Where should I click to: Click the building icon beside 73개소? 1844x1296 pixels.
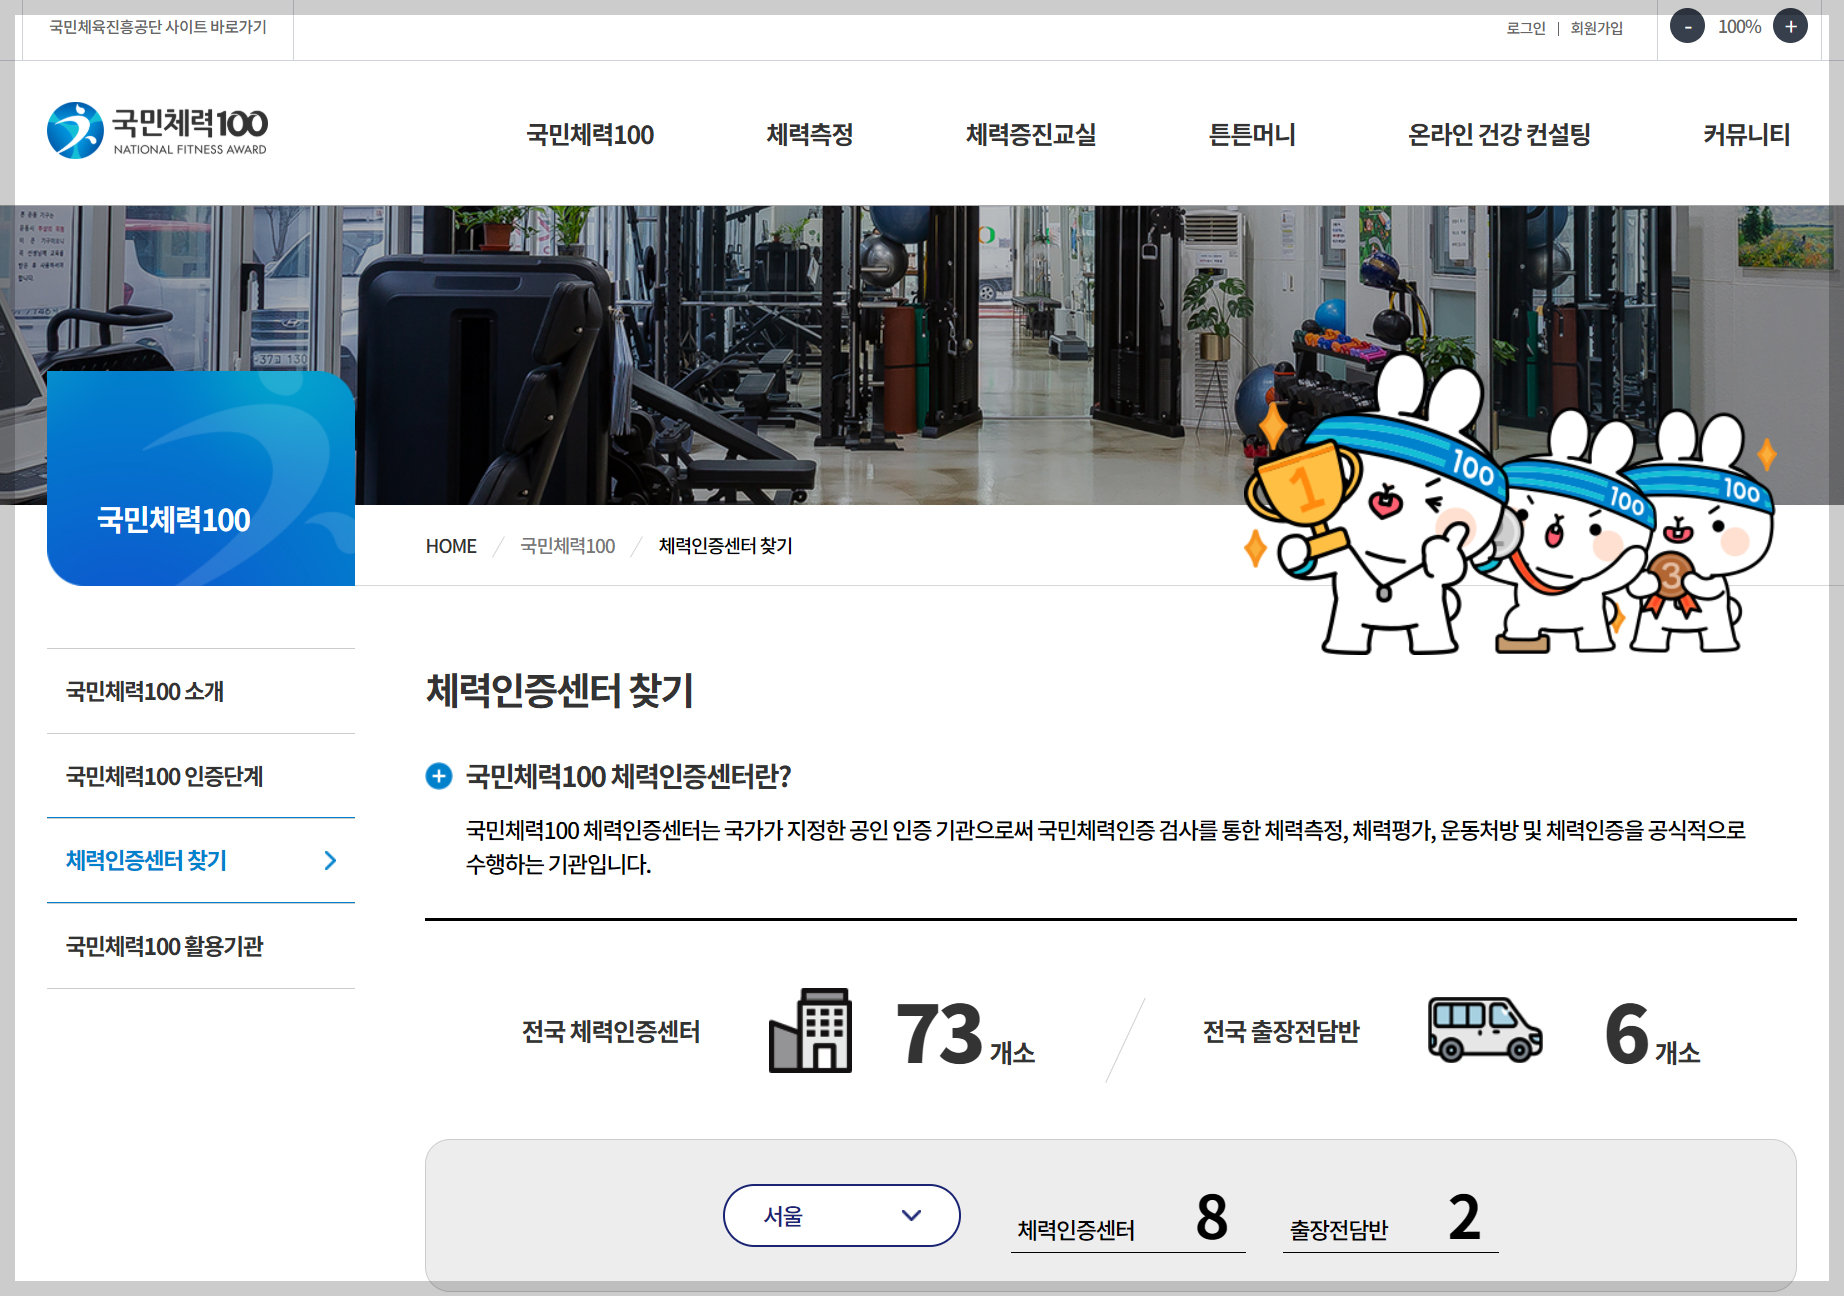point(812,1031)
